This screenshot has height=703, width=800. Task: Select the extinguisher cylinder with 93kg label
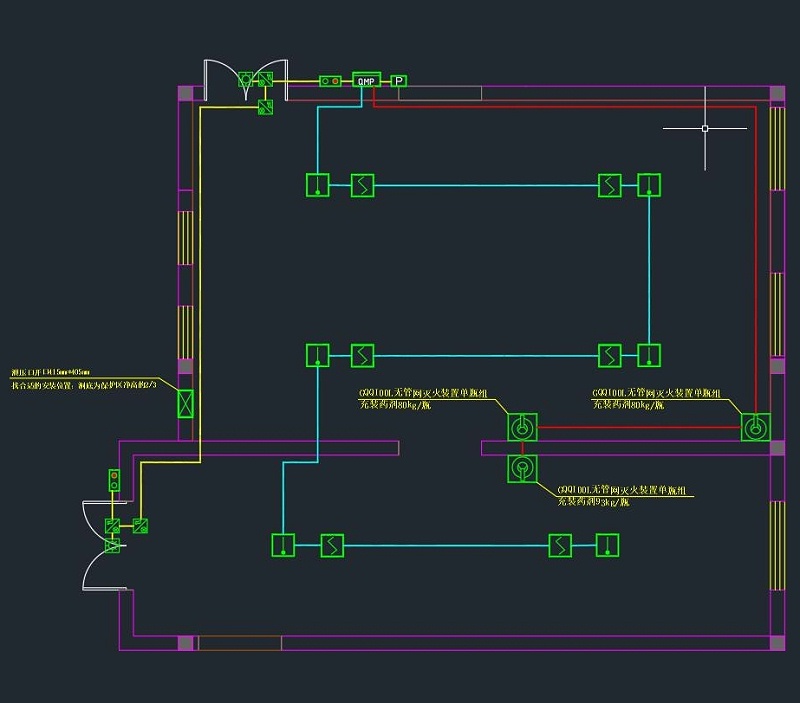(x=522, y=469)
